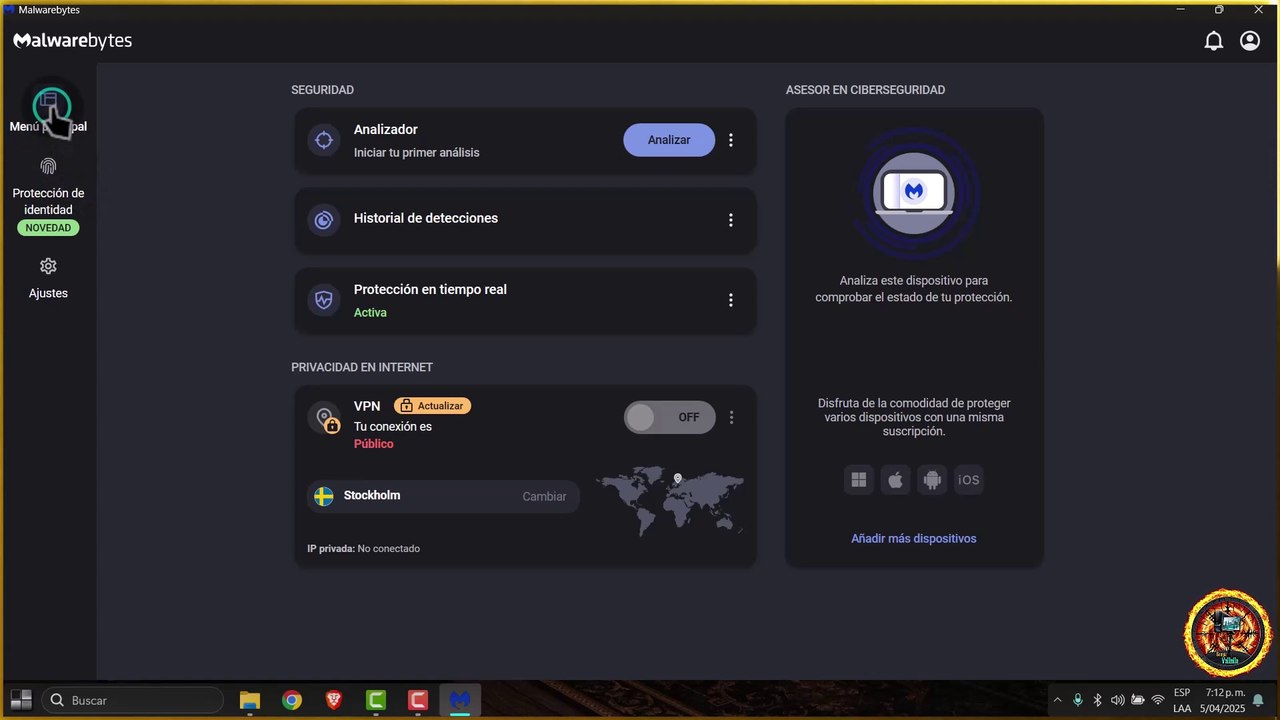Viewport: 1280px width, 720px height.
Task: Select the Android platform icon
Action: click(932, 480)
